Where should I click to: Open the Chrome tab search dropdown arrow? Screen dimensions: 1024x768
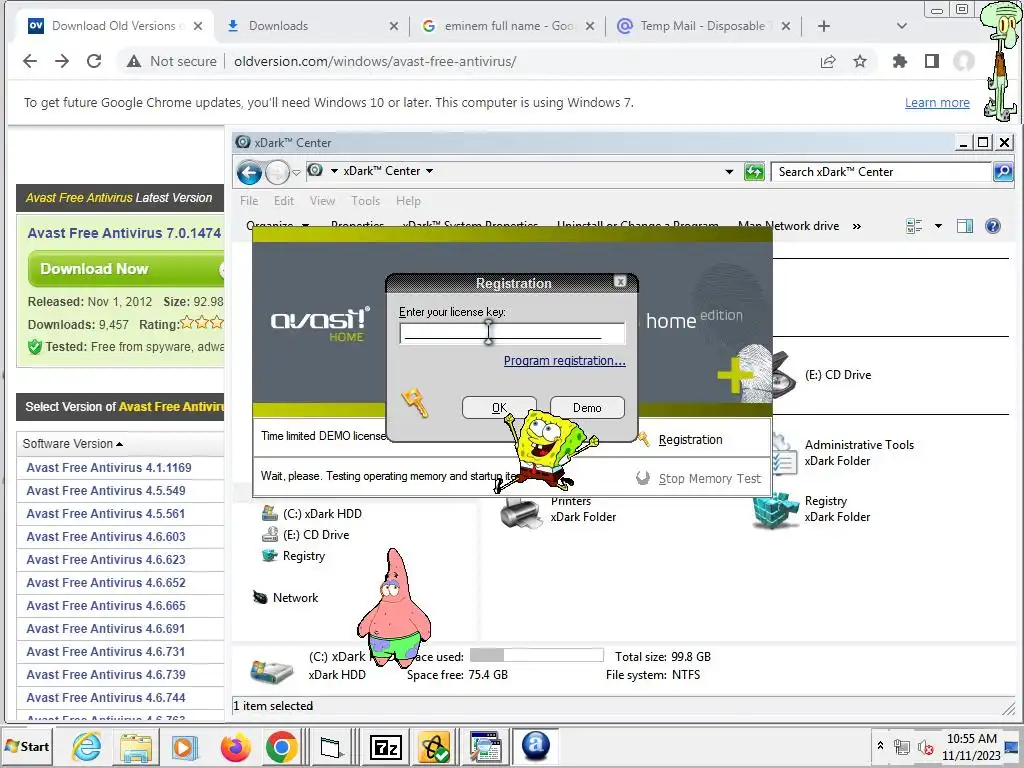(x=902, y=26)
